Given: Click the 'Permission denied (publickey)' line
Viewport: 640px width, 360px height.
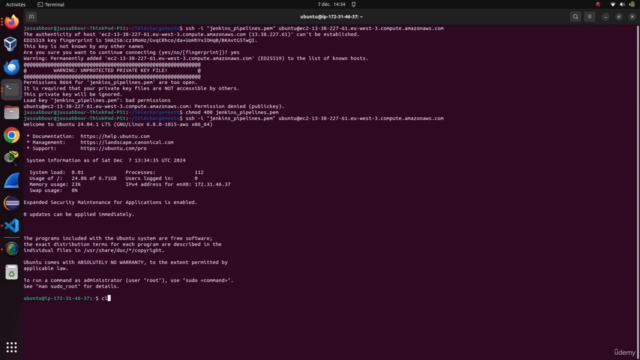Looking at the screenshot, I should 154,107.
